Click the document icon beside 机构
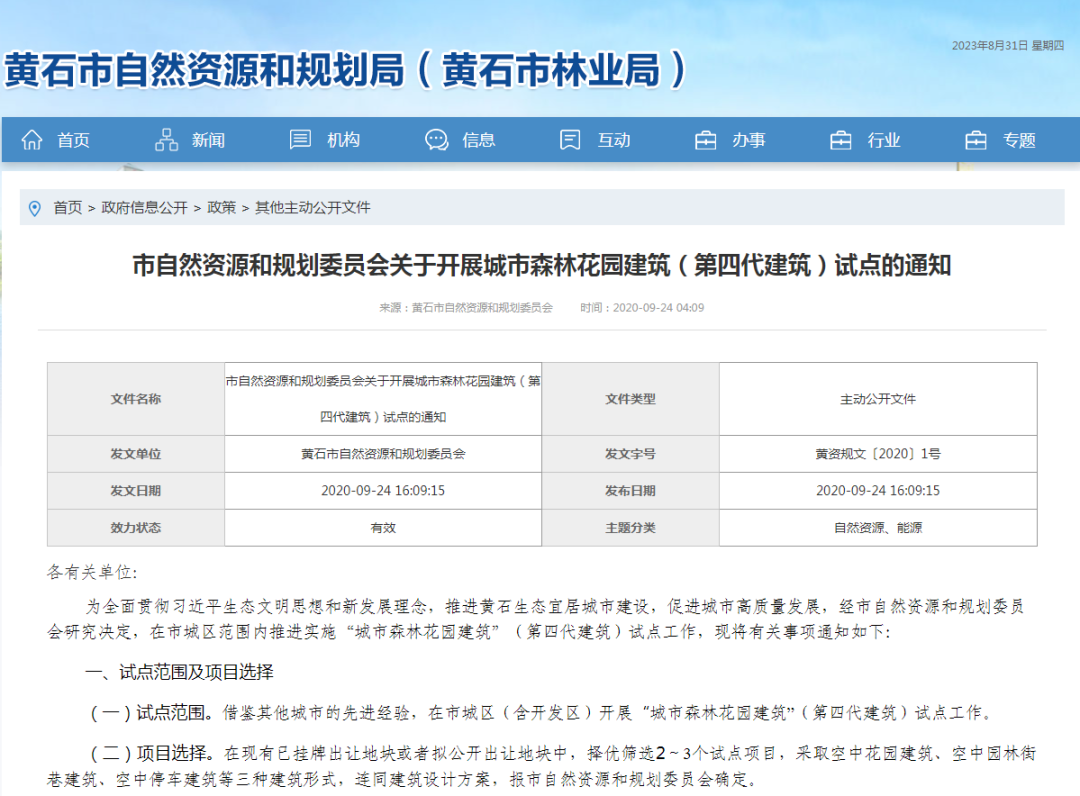 [300, 140]
